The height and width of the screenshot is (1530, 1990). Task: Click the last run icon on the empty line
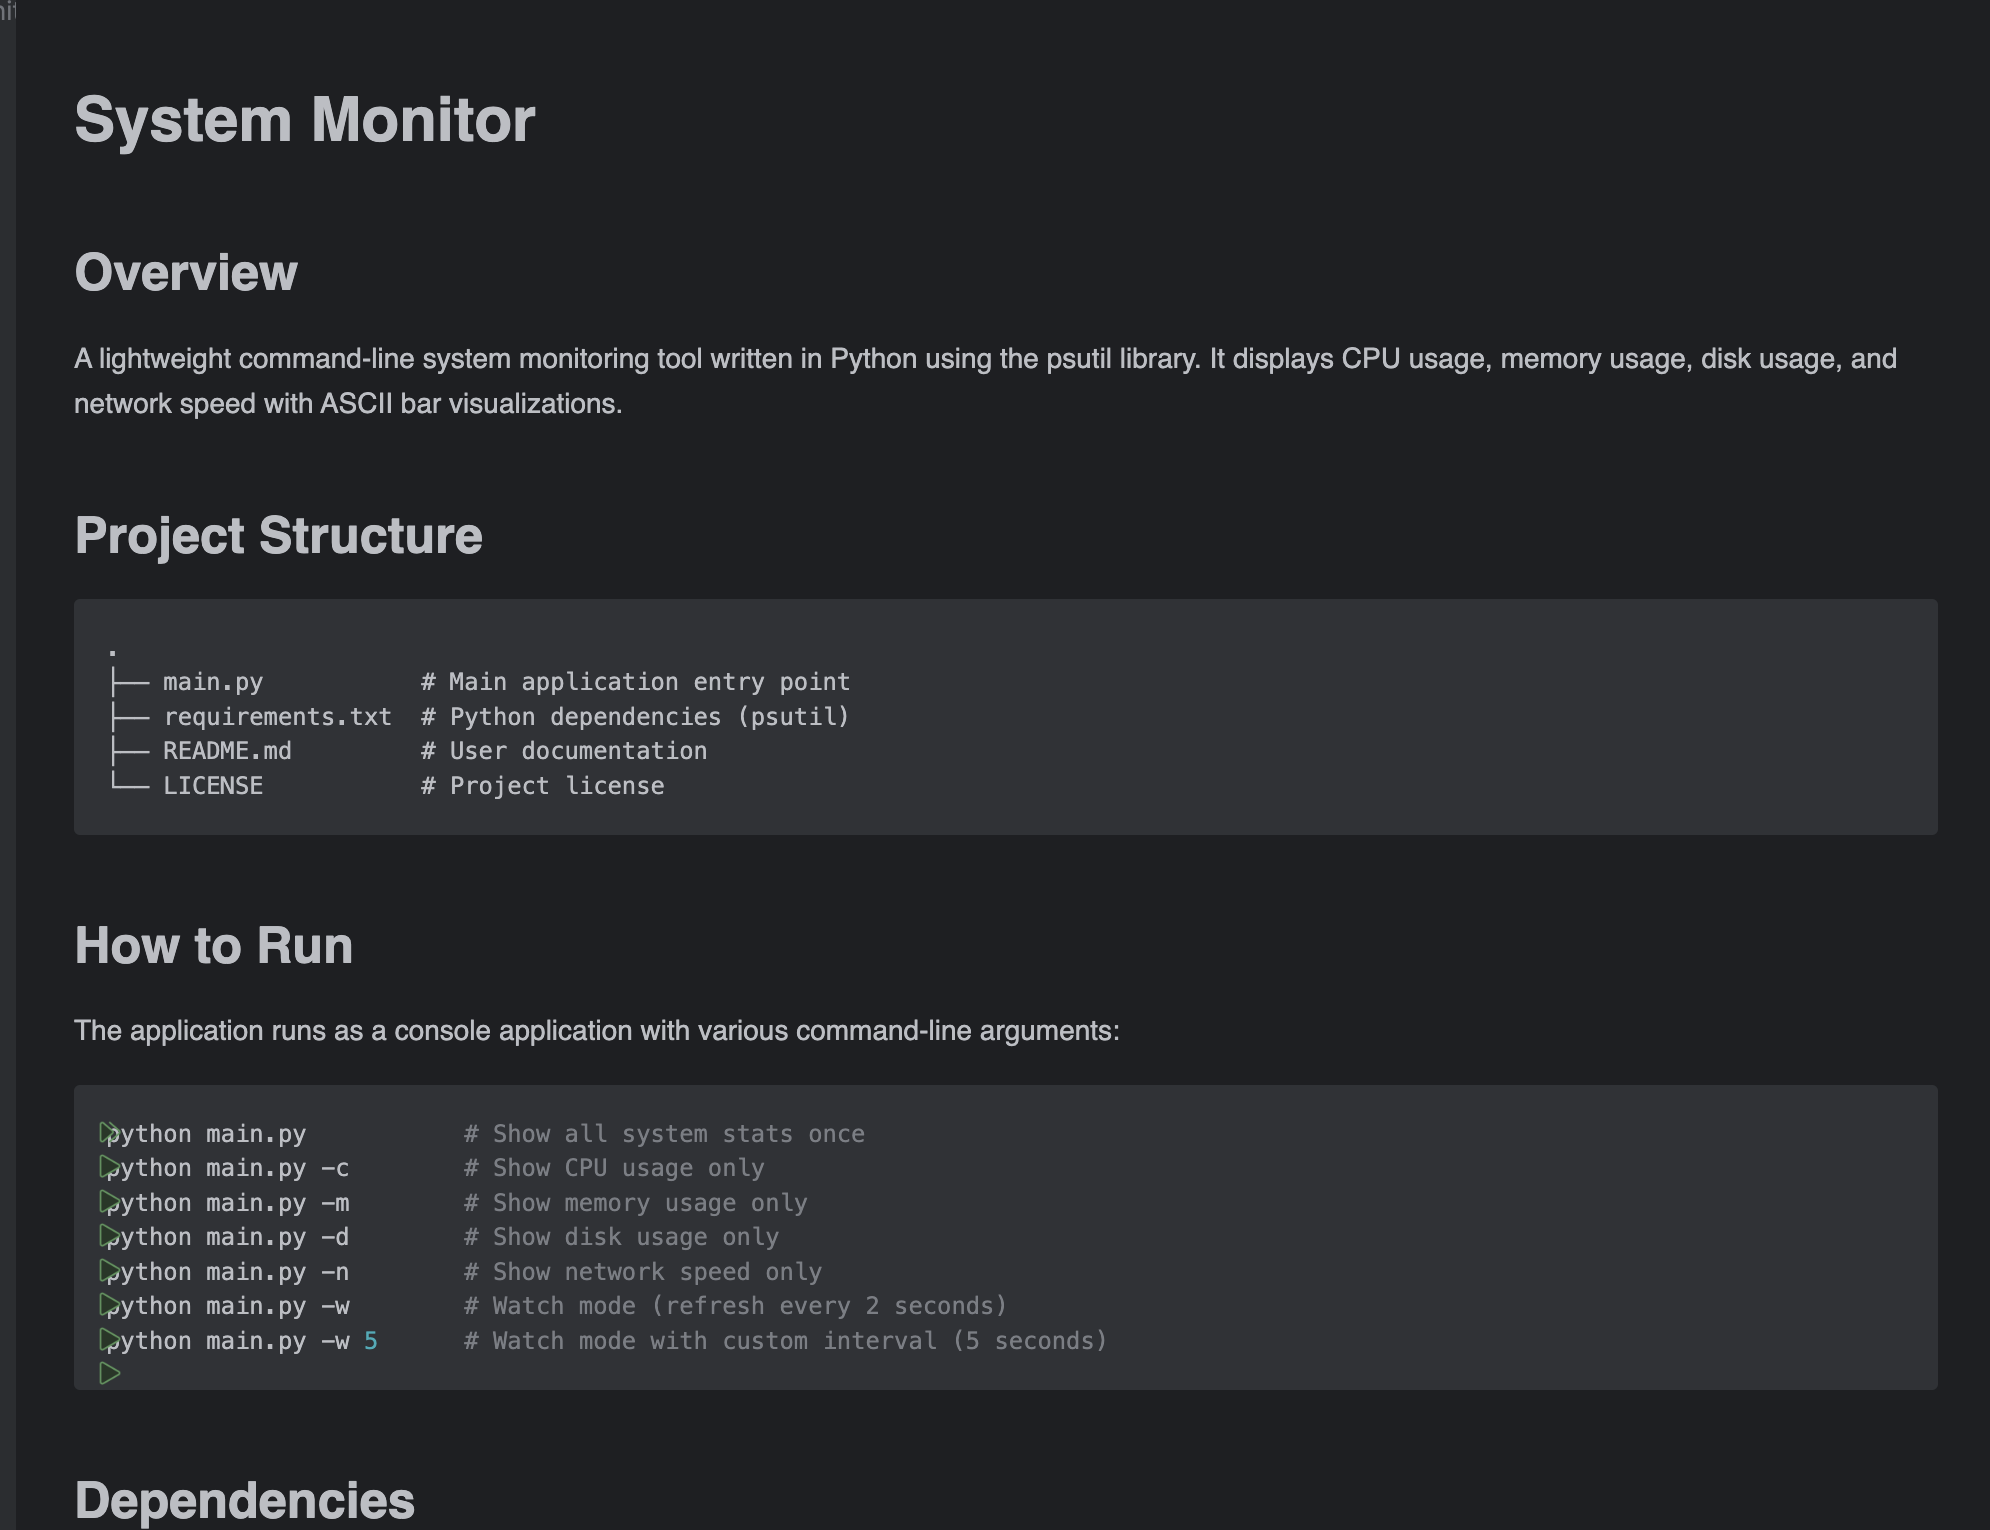point(110,1374)
